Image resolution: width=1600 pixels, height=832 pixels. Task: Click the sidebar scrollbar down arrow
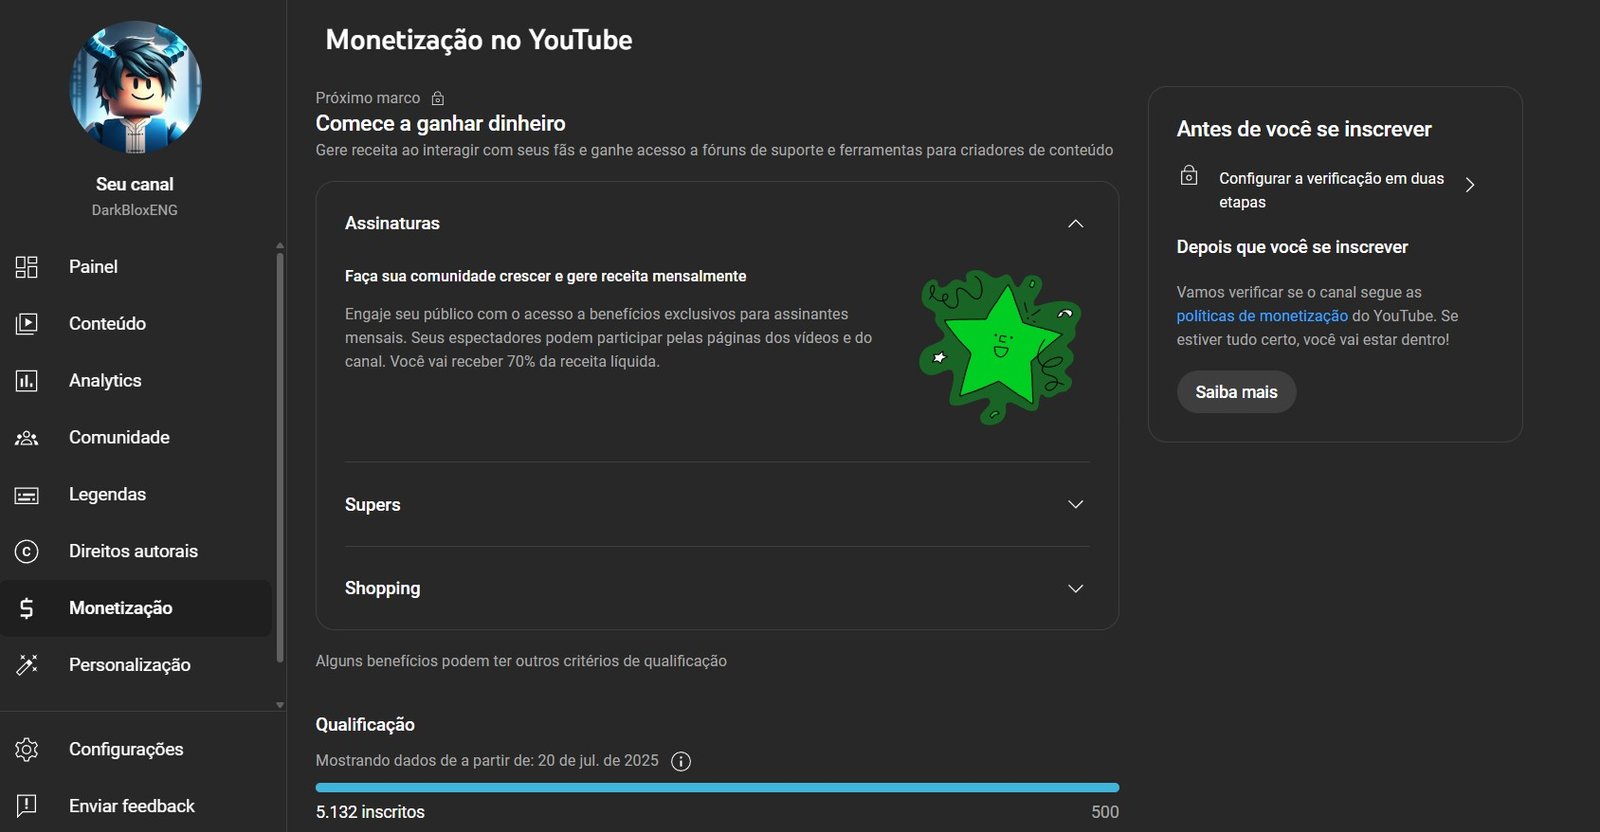point(280,704)
